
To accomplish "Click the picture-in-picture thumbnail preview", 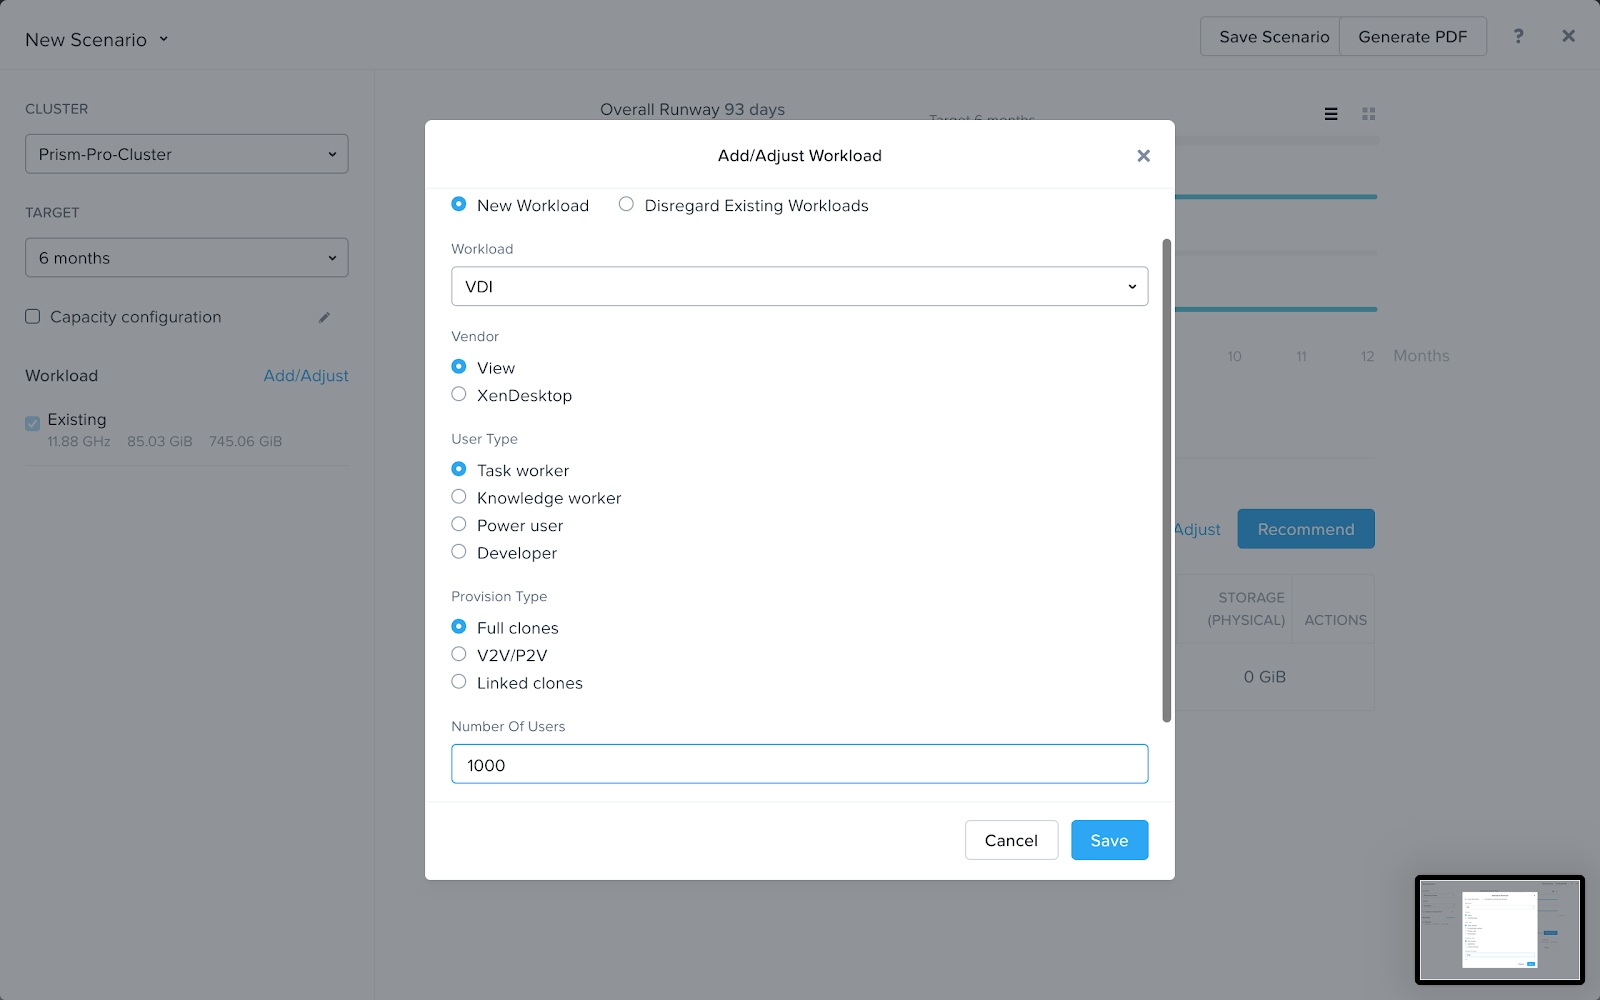I will tap(1499, 930).
